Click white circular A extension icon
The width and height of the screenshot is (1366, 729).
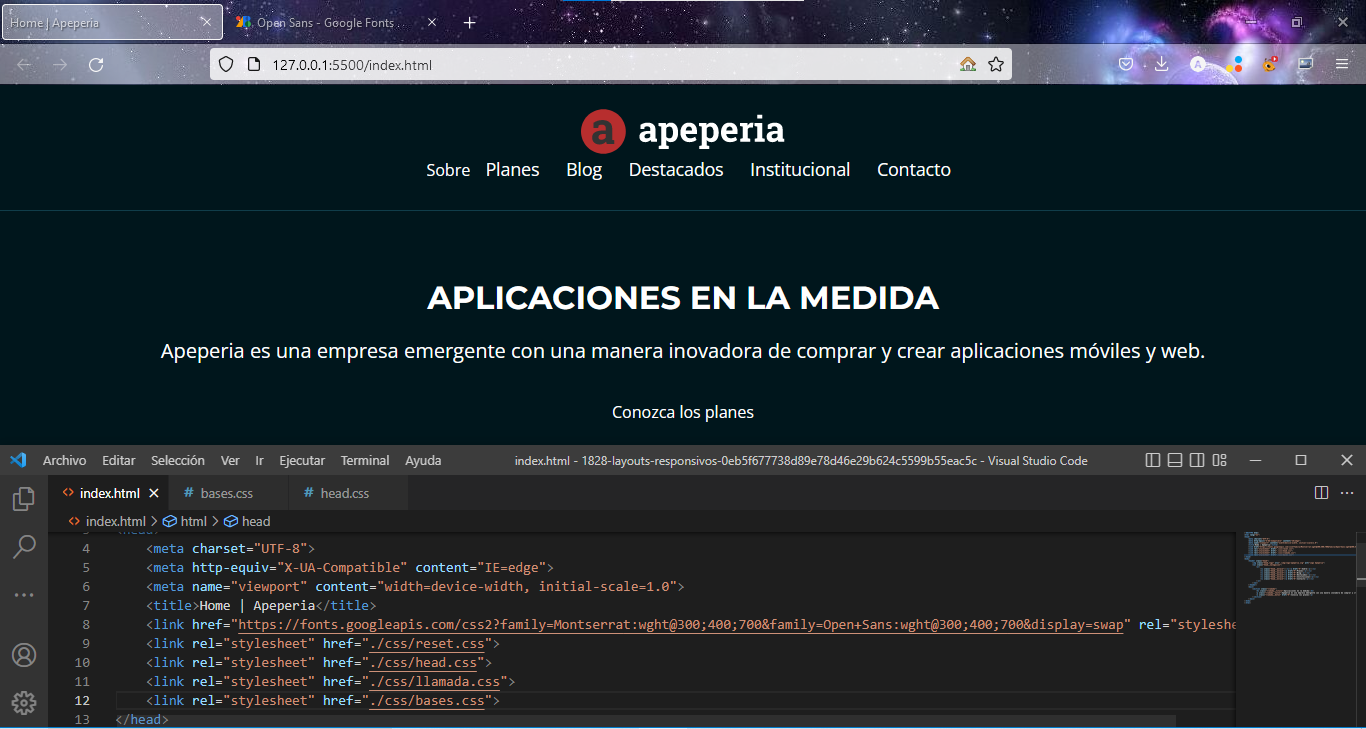(x=1198, y=64)
